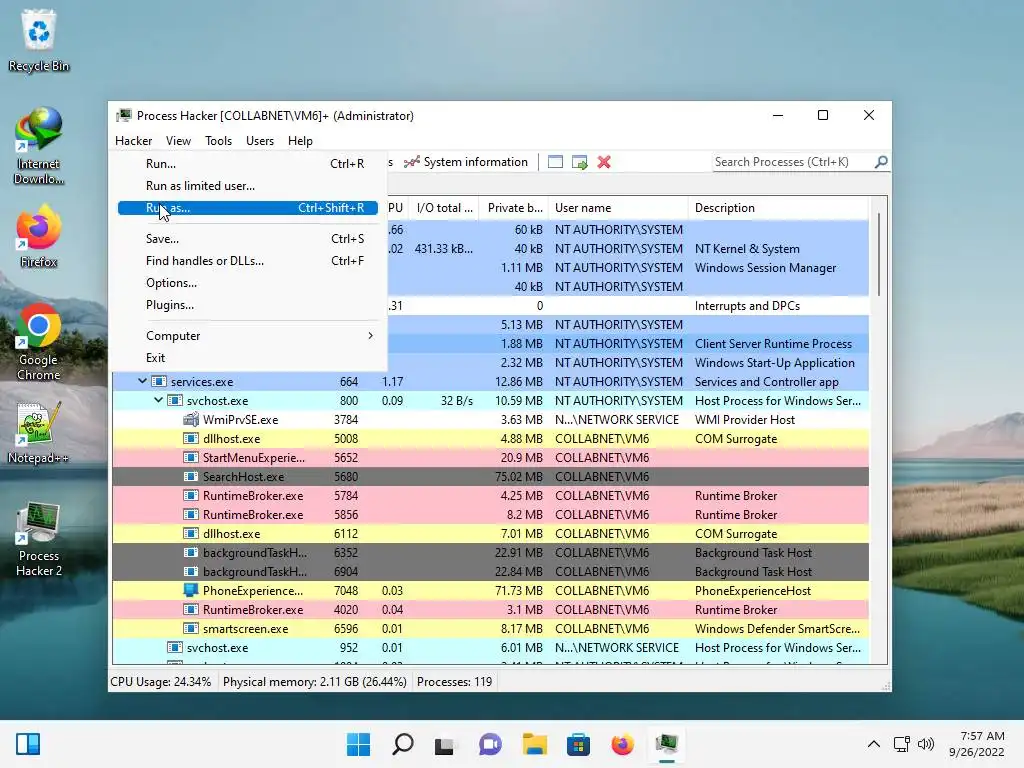Viewport: 1024px width, 768px height.
Task: Open the View menu
Action: coord(178,140)
